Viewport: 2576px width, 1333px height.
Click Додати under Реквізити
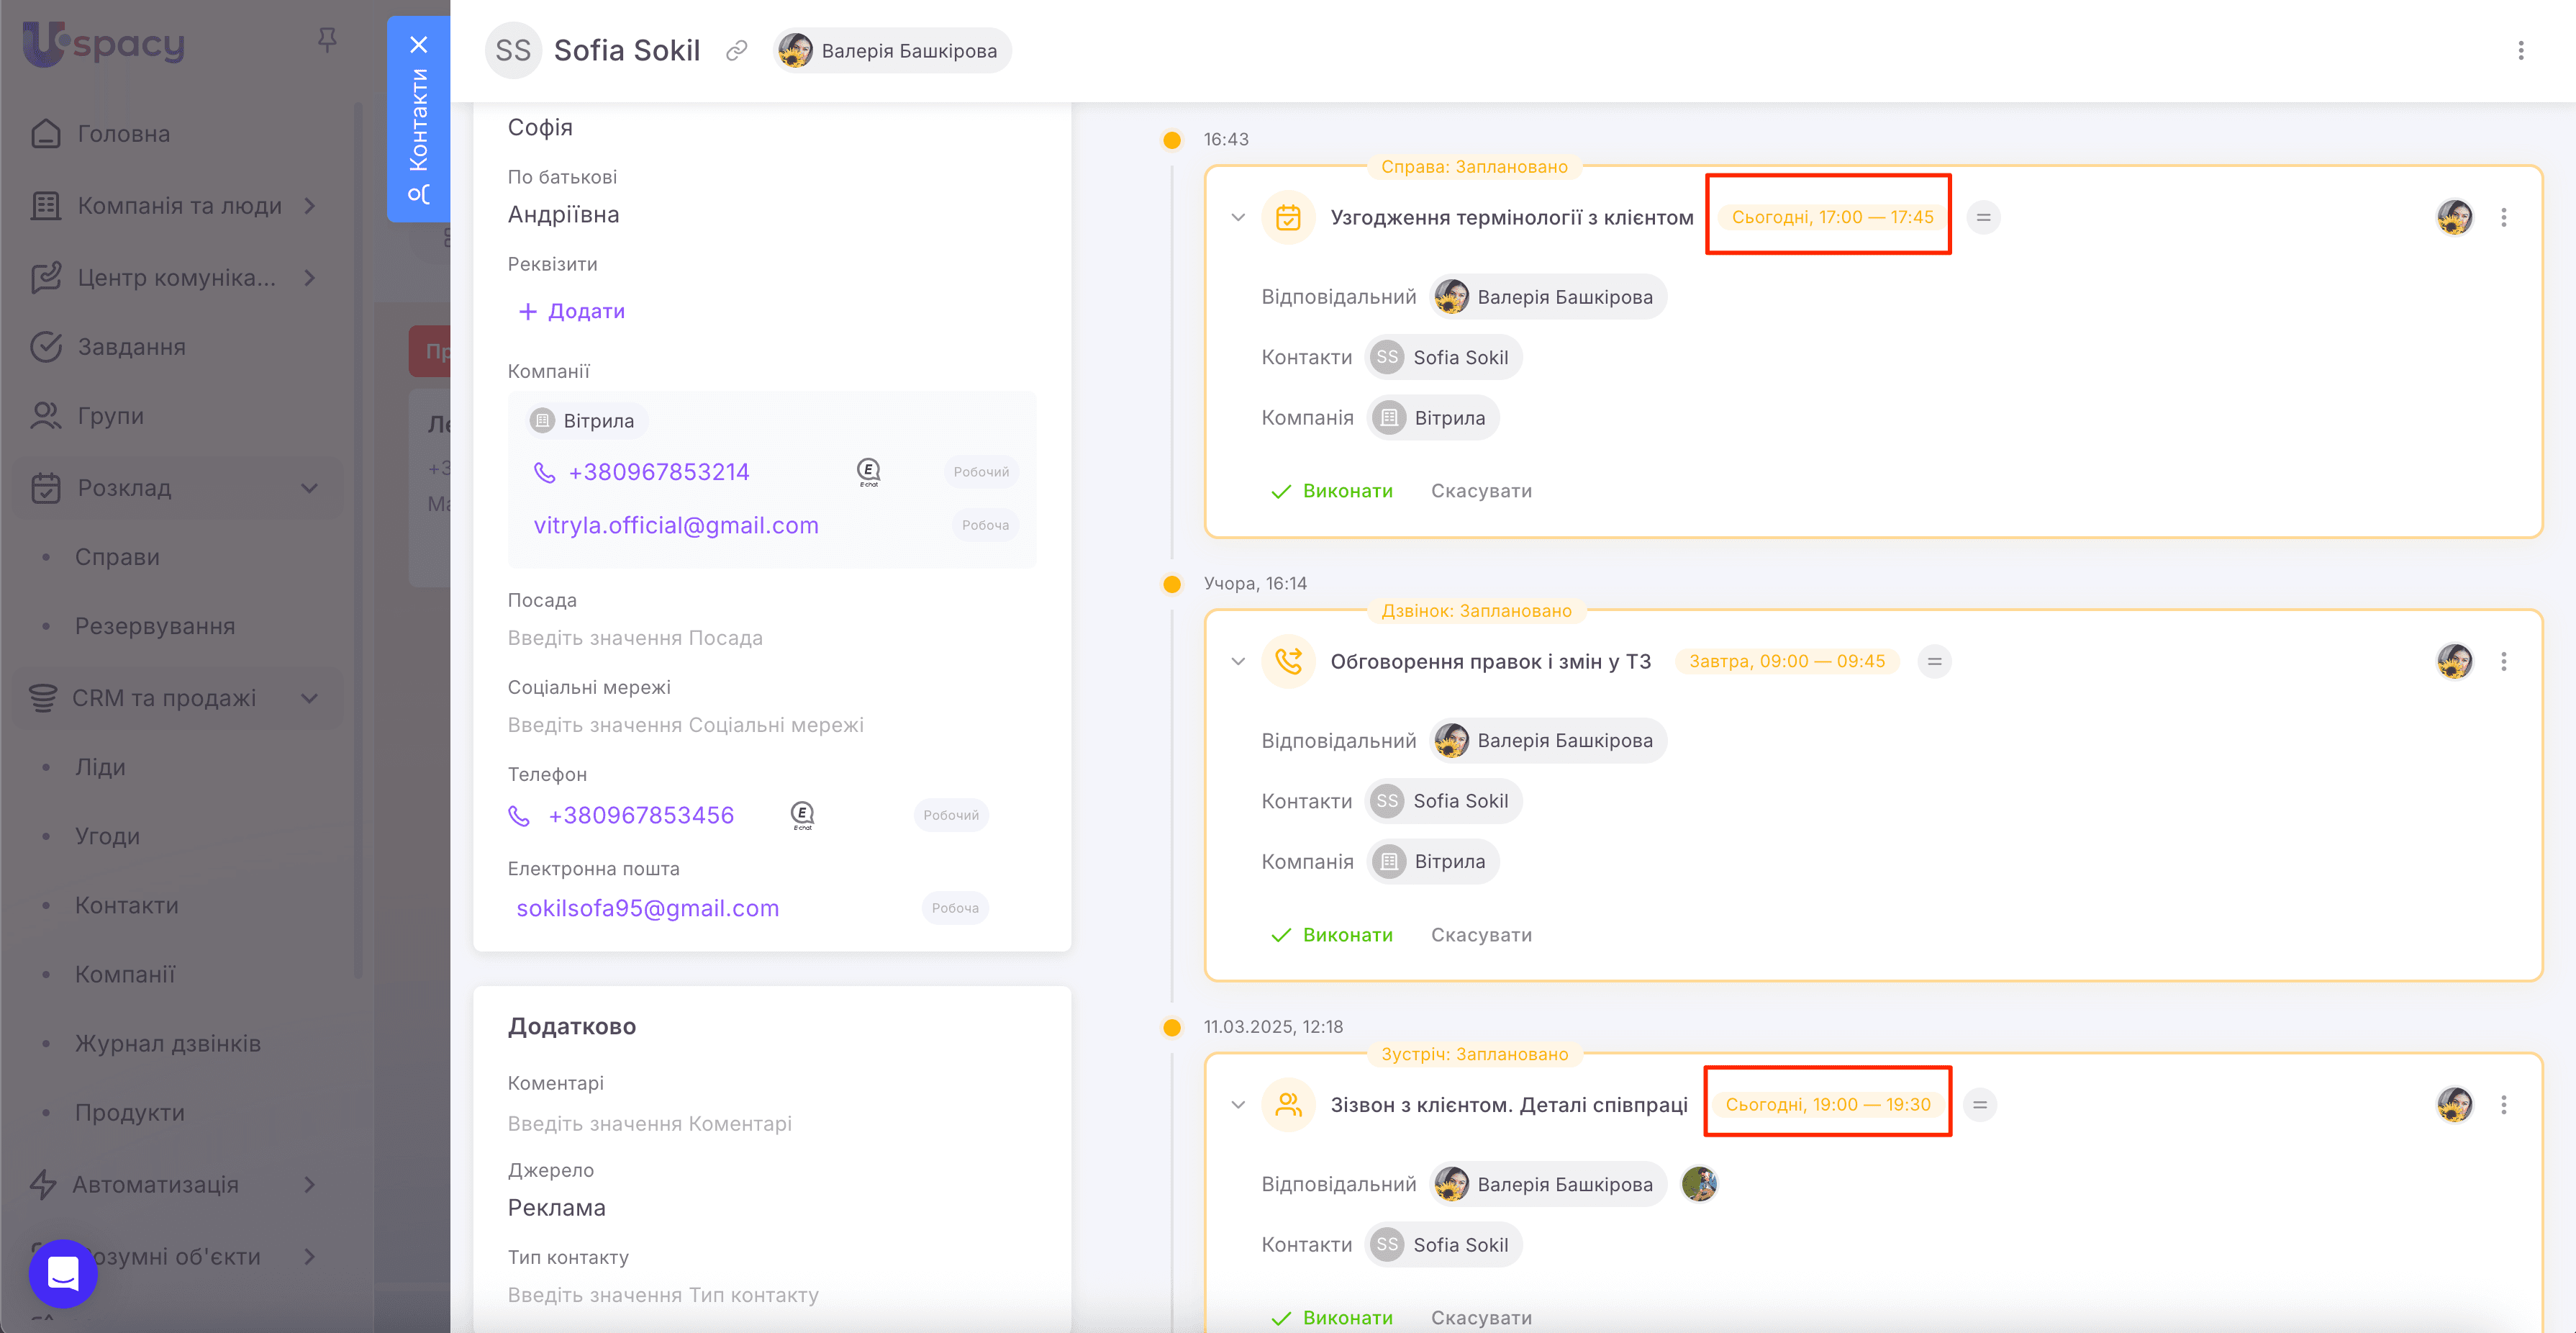[572, 311]
